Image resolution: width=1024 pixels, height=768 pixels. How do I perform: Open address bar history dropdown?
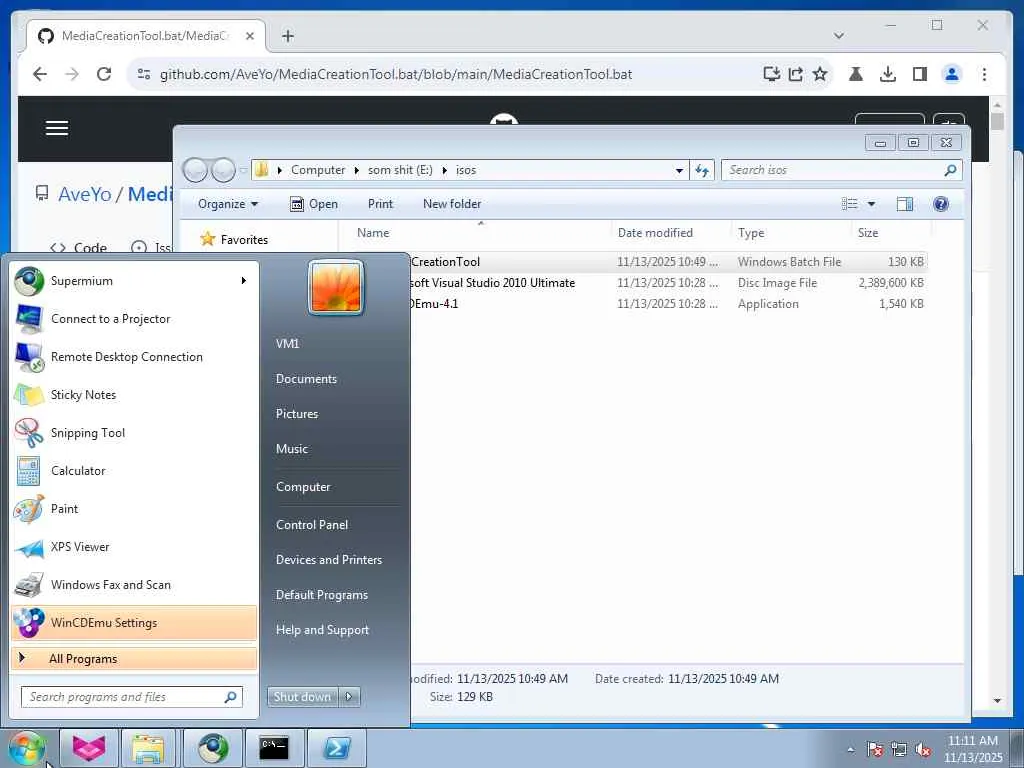click(679, 170)
